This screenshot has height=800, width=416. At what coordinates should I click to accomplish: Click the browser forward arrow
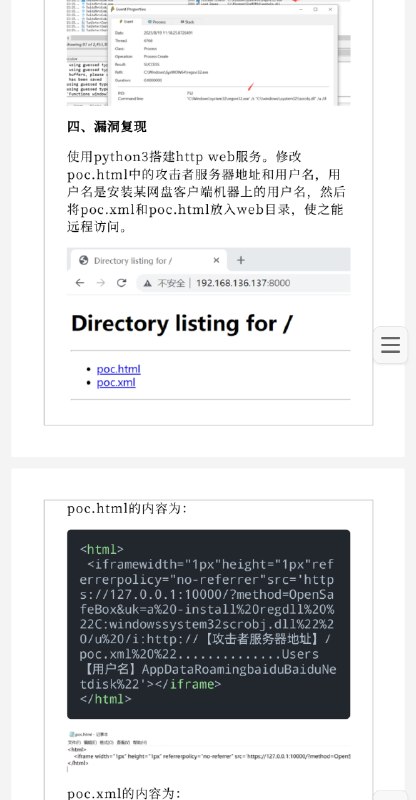click(x=101, y=283)
